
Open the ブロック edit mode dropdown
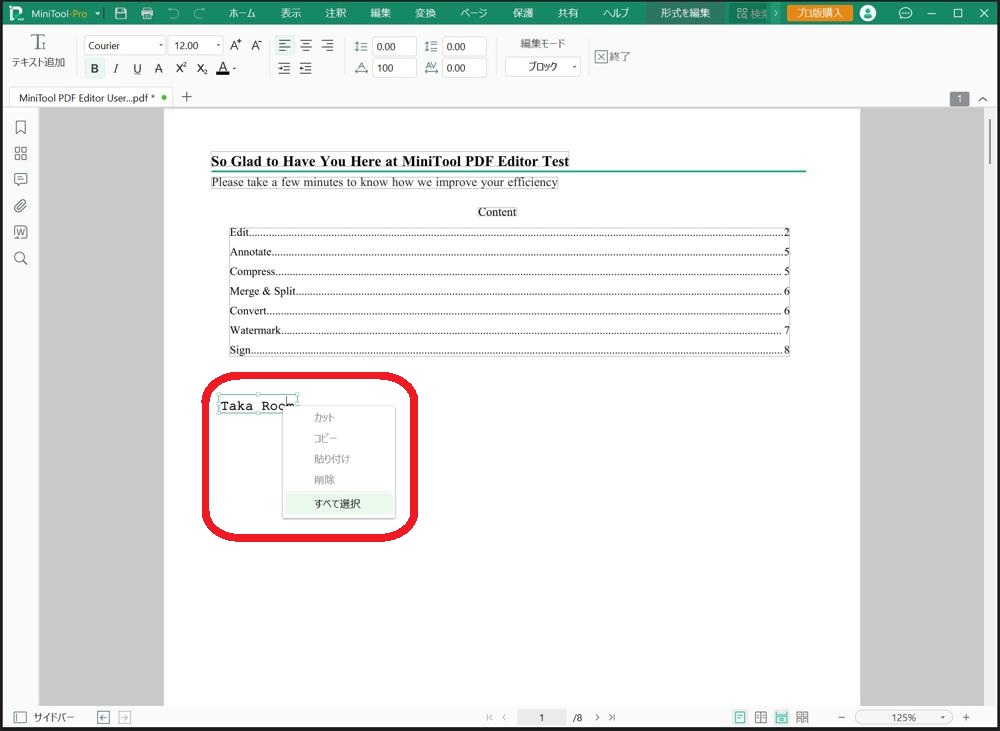click(x=543, y=66)
